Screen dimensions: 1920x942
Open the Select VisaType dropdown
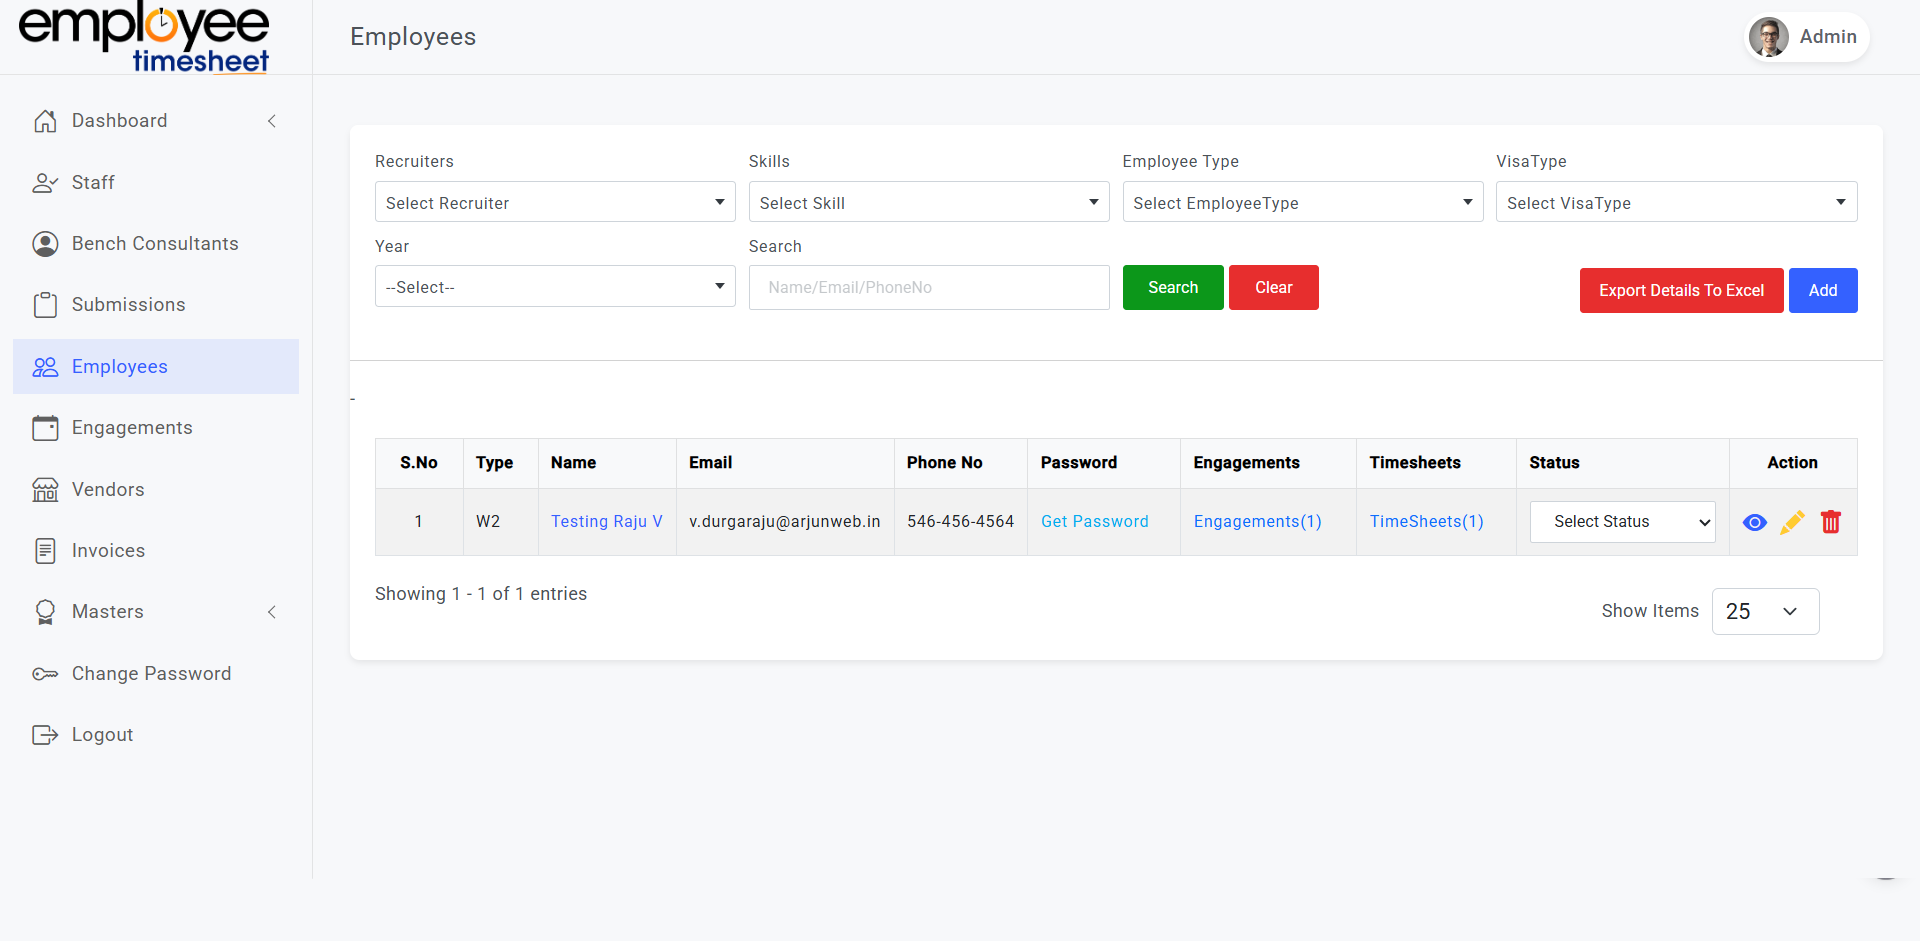tap(1676, 202)
